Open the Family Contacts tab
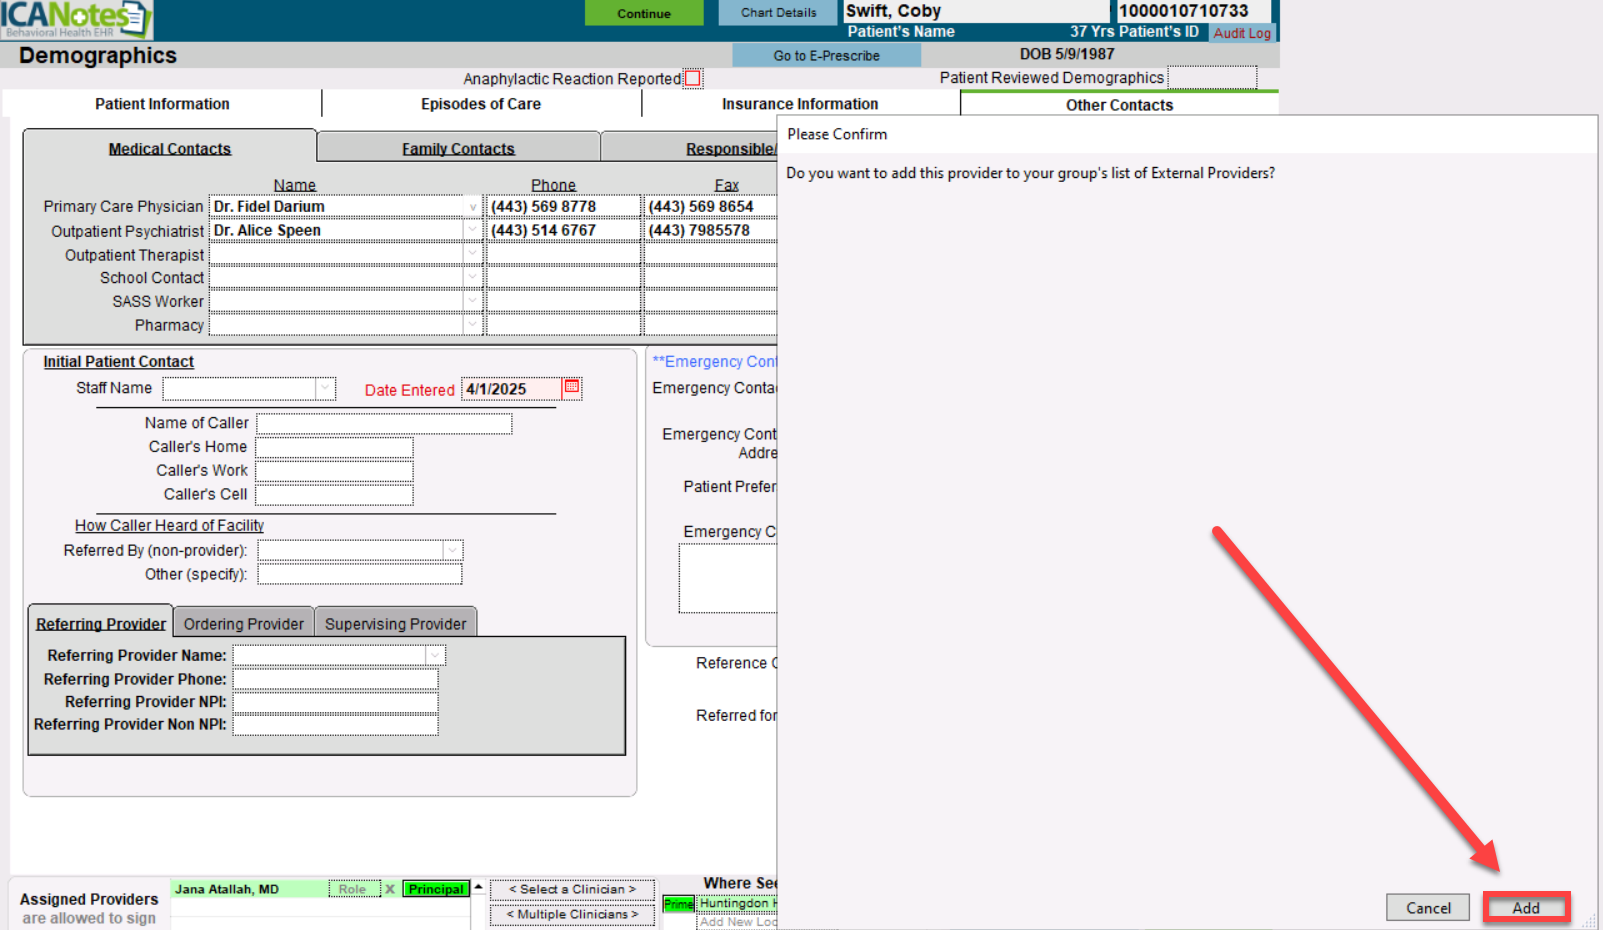1603x930 pixels. 458,149
